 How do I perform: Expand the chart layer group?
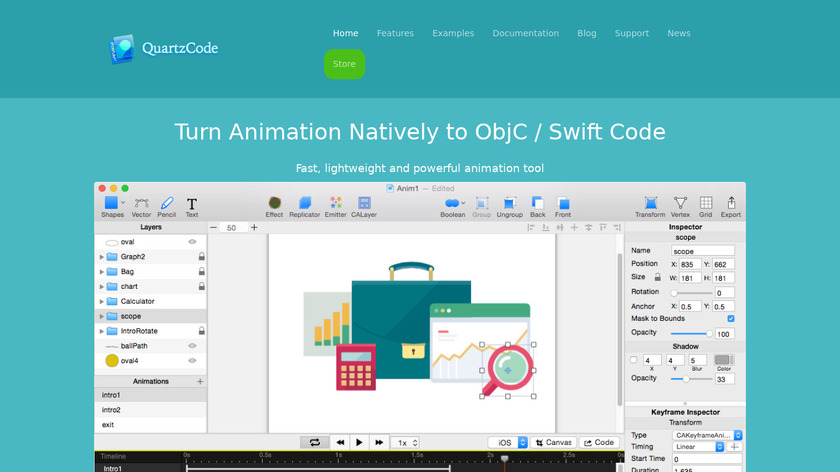(102, 287)
